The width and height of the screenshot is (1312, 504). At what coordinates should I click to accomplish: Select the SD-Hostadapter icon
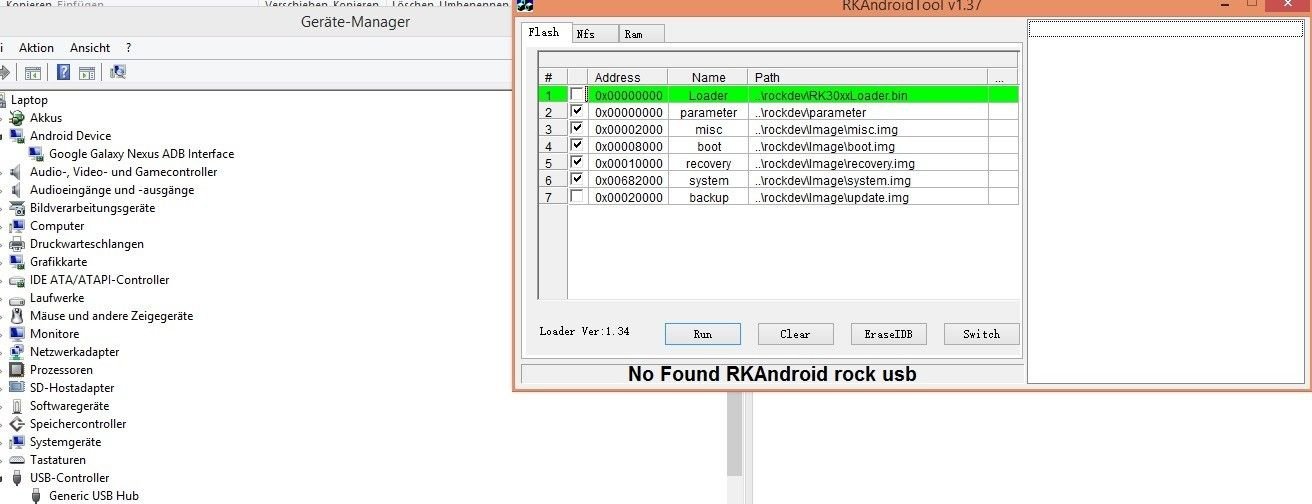[x=18, y=388]
